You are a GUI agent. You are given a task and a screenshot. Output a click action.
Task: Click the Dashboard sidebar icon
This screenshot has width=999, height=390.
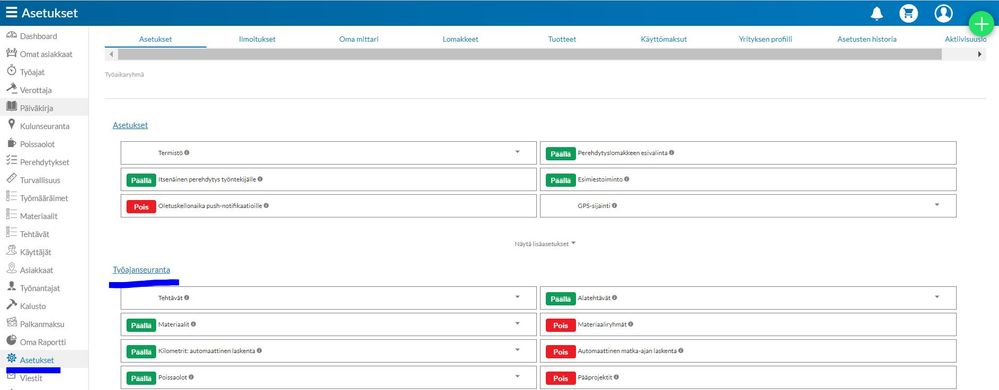[11, 35]
